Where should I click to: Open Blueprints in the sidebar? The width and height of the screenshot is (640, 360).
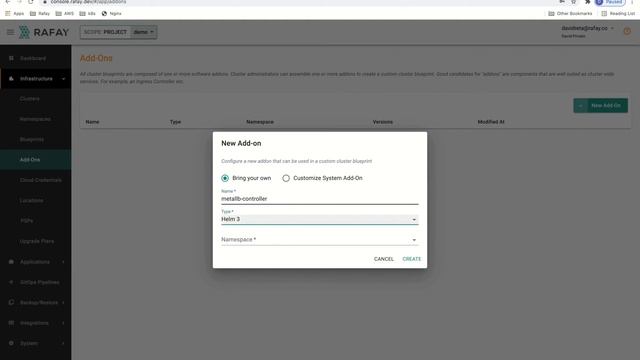click(x=31, y=140)
